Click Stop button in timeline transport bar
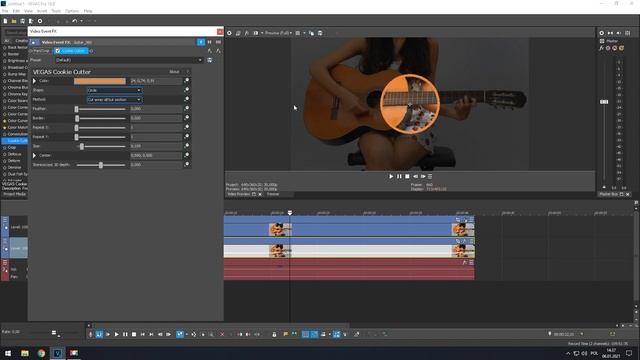This screenshot has height=360, width=640. coord(133,334)
